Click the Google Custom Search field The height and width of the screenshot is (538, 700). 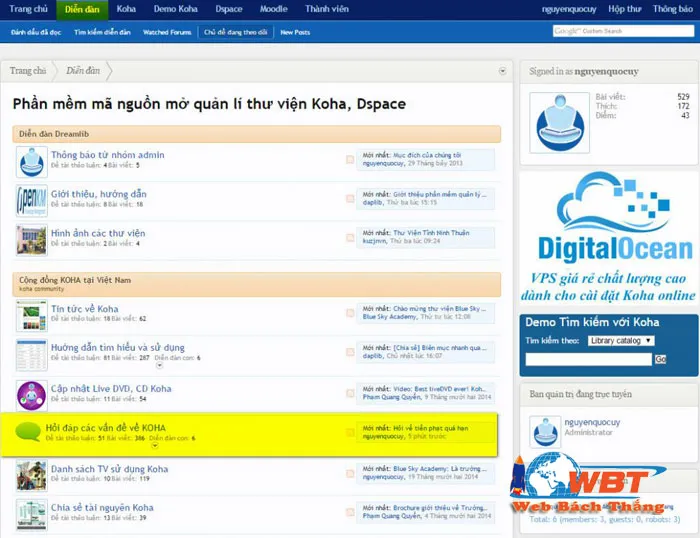coord(623,31)
